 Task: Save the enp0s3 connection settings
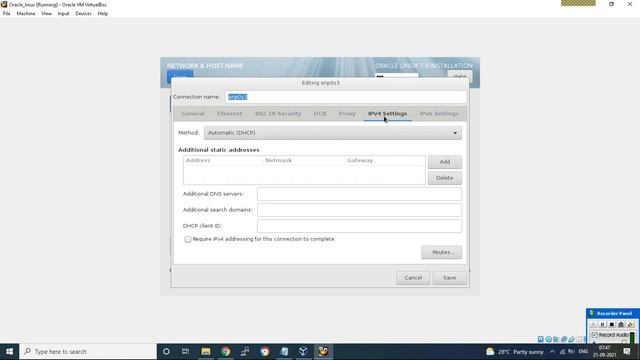(x=449, y=278)
